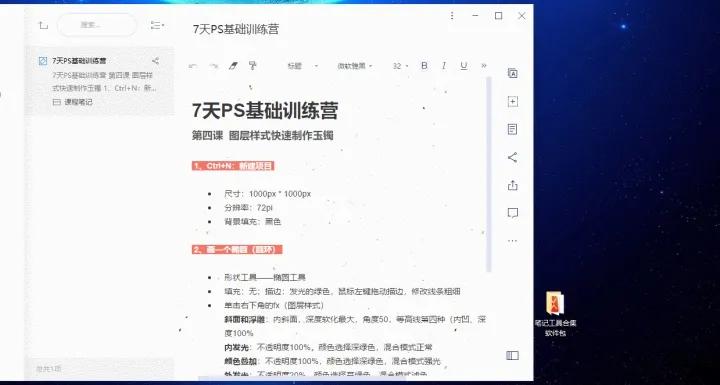Click the bold text 斜面和浮雕

(x=245, y=319)
